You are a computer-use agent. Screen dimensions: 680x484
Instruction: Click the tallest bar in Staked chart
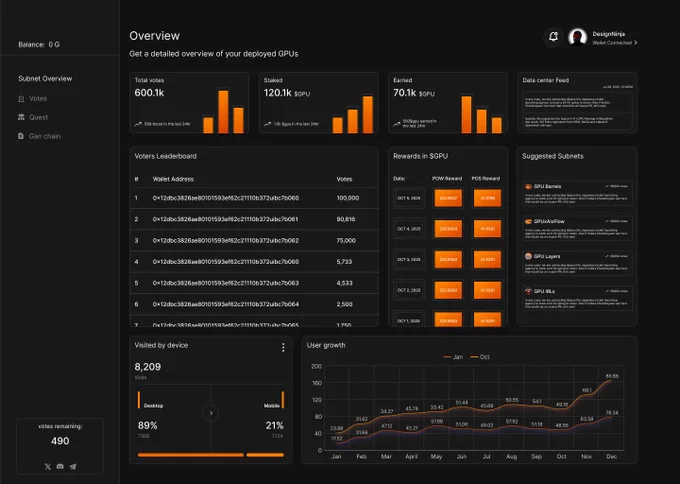pyautogui.click(x=368, y=114)
